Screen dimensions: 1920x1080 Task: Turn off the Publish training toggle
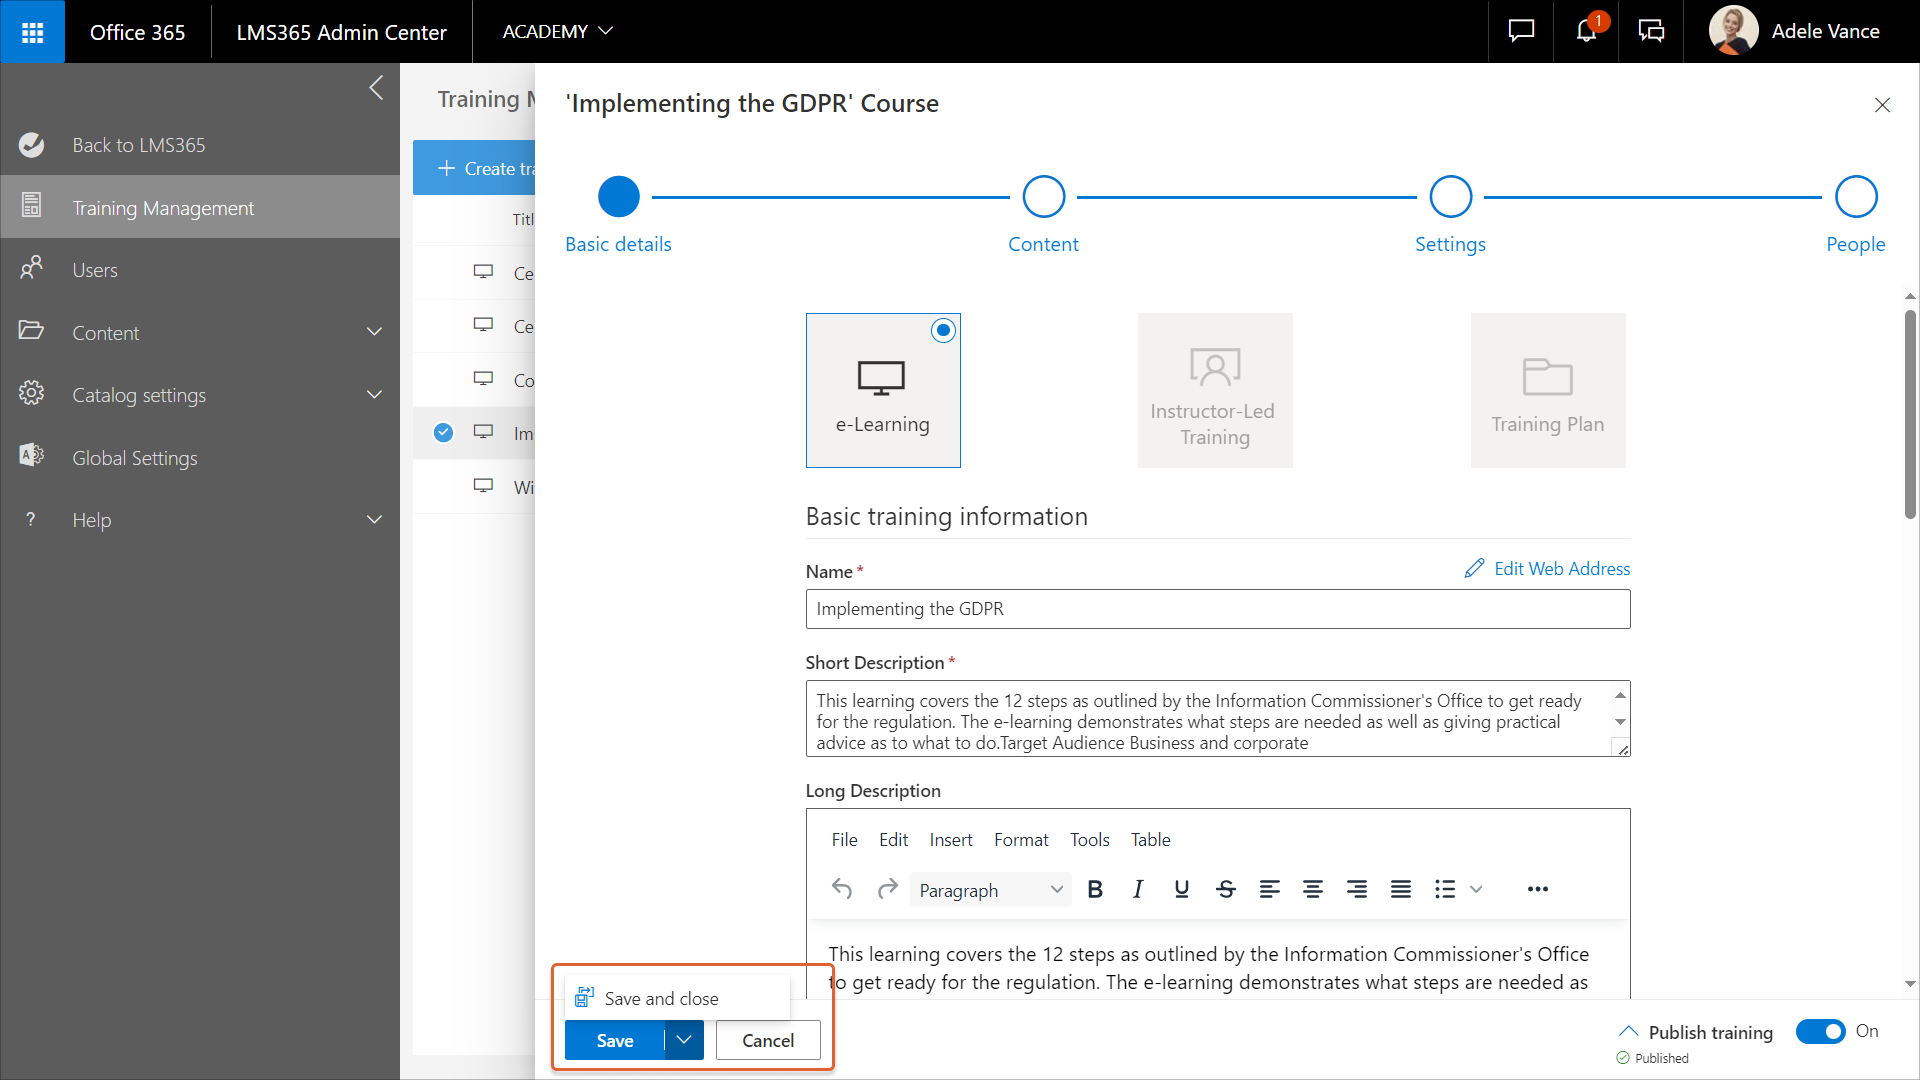click(1820, 1031)
